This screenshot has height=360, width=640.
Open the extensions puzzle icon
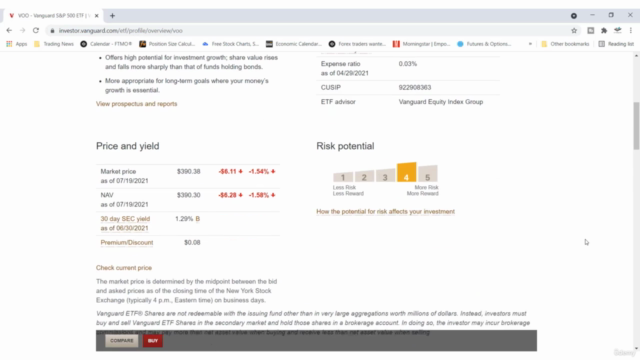[x=604, y=31]
